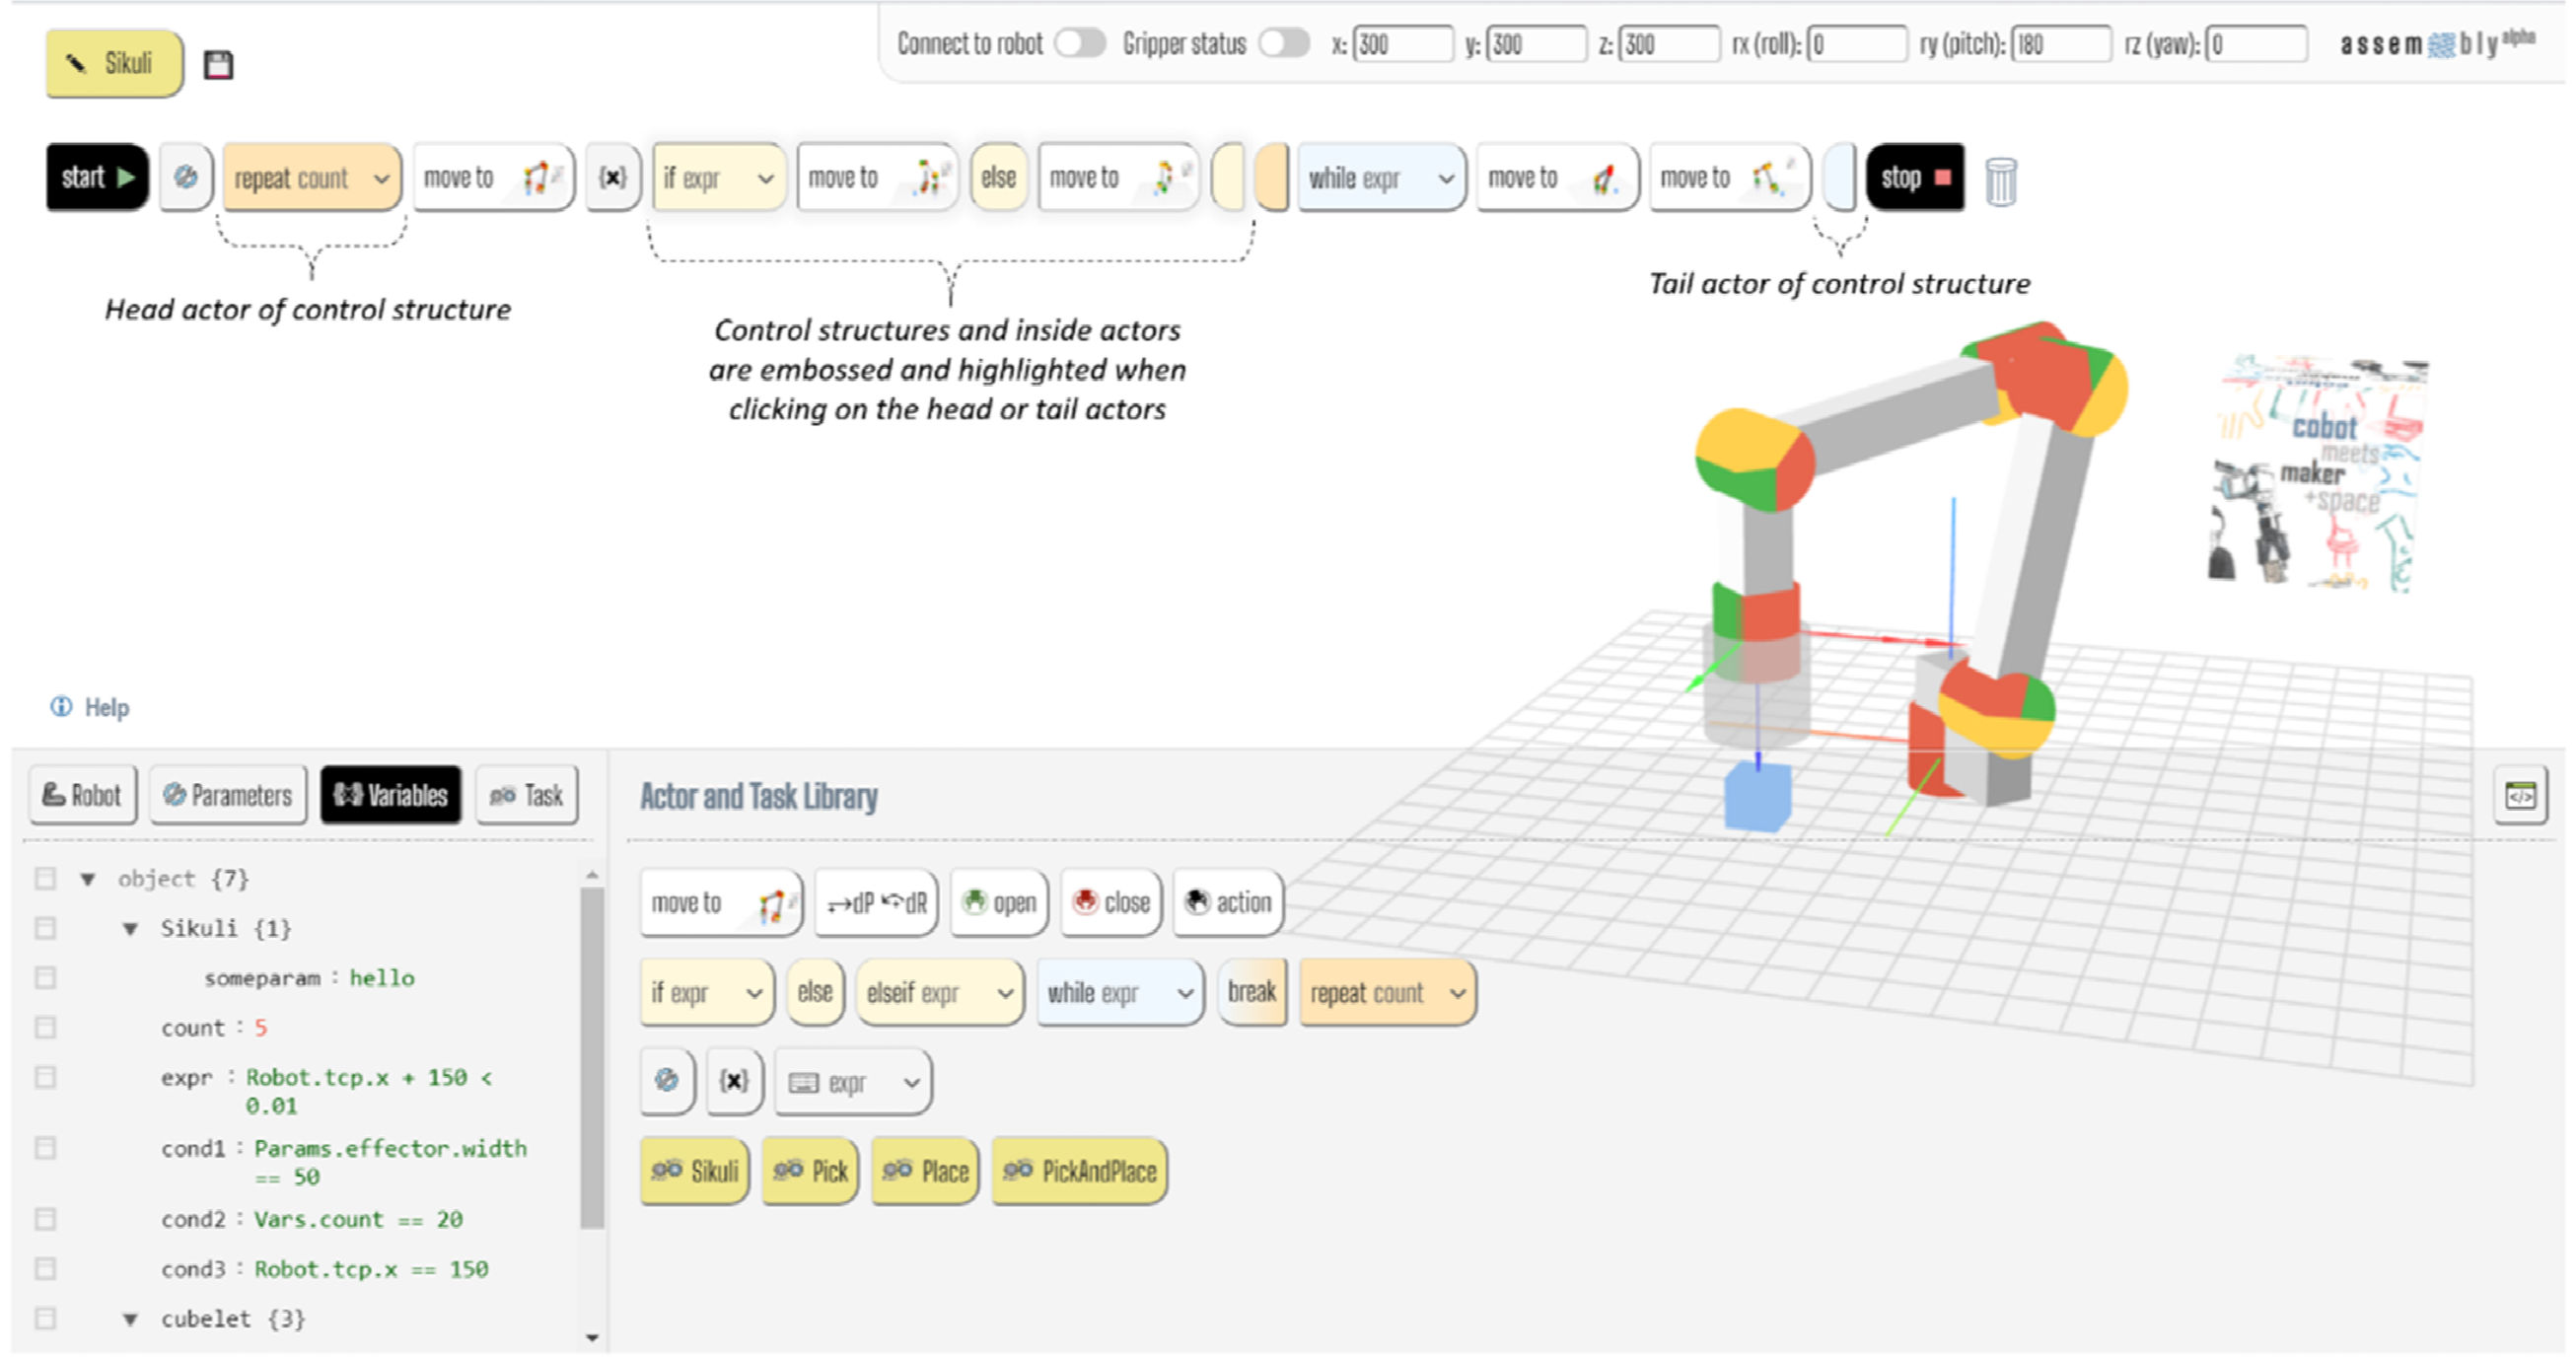Toggle the Connect to robot switch

click(1080, 43)
